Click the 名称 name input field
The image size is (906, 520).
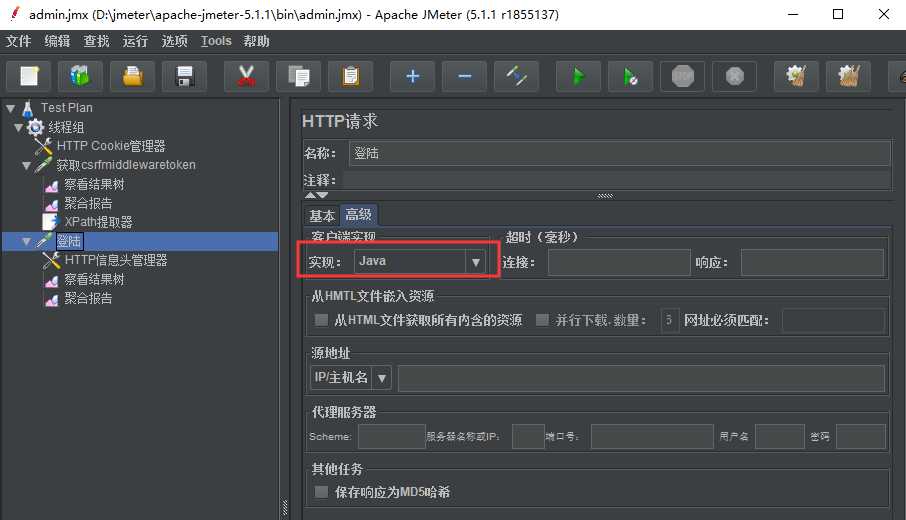pos(619,153)
